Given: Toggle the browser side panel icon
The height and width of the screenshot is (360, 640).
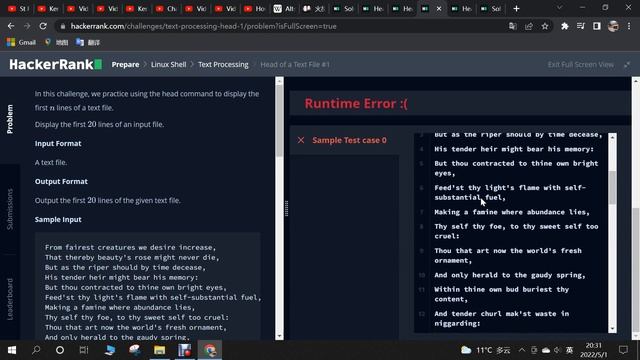Looking at the screenshot, I should tap(597, 26).
